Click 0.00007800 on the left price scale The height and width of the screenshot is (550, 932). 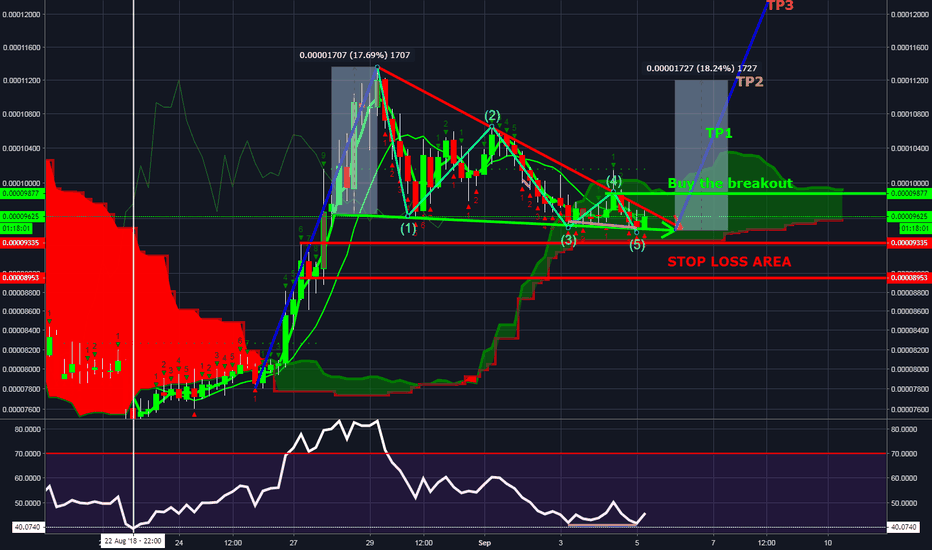(x=21, y=389)
